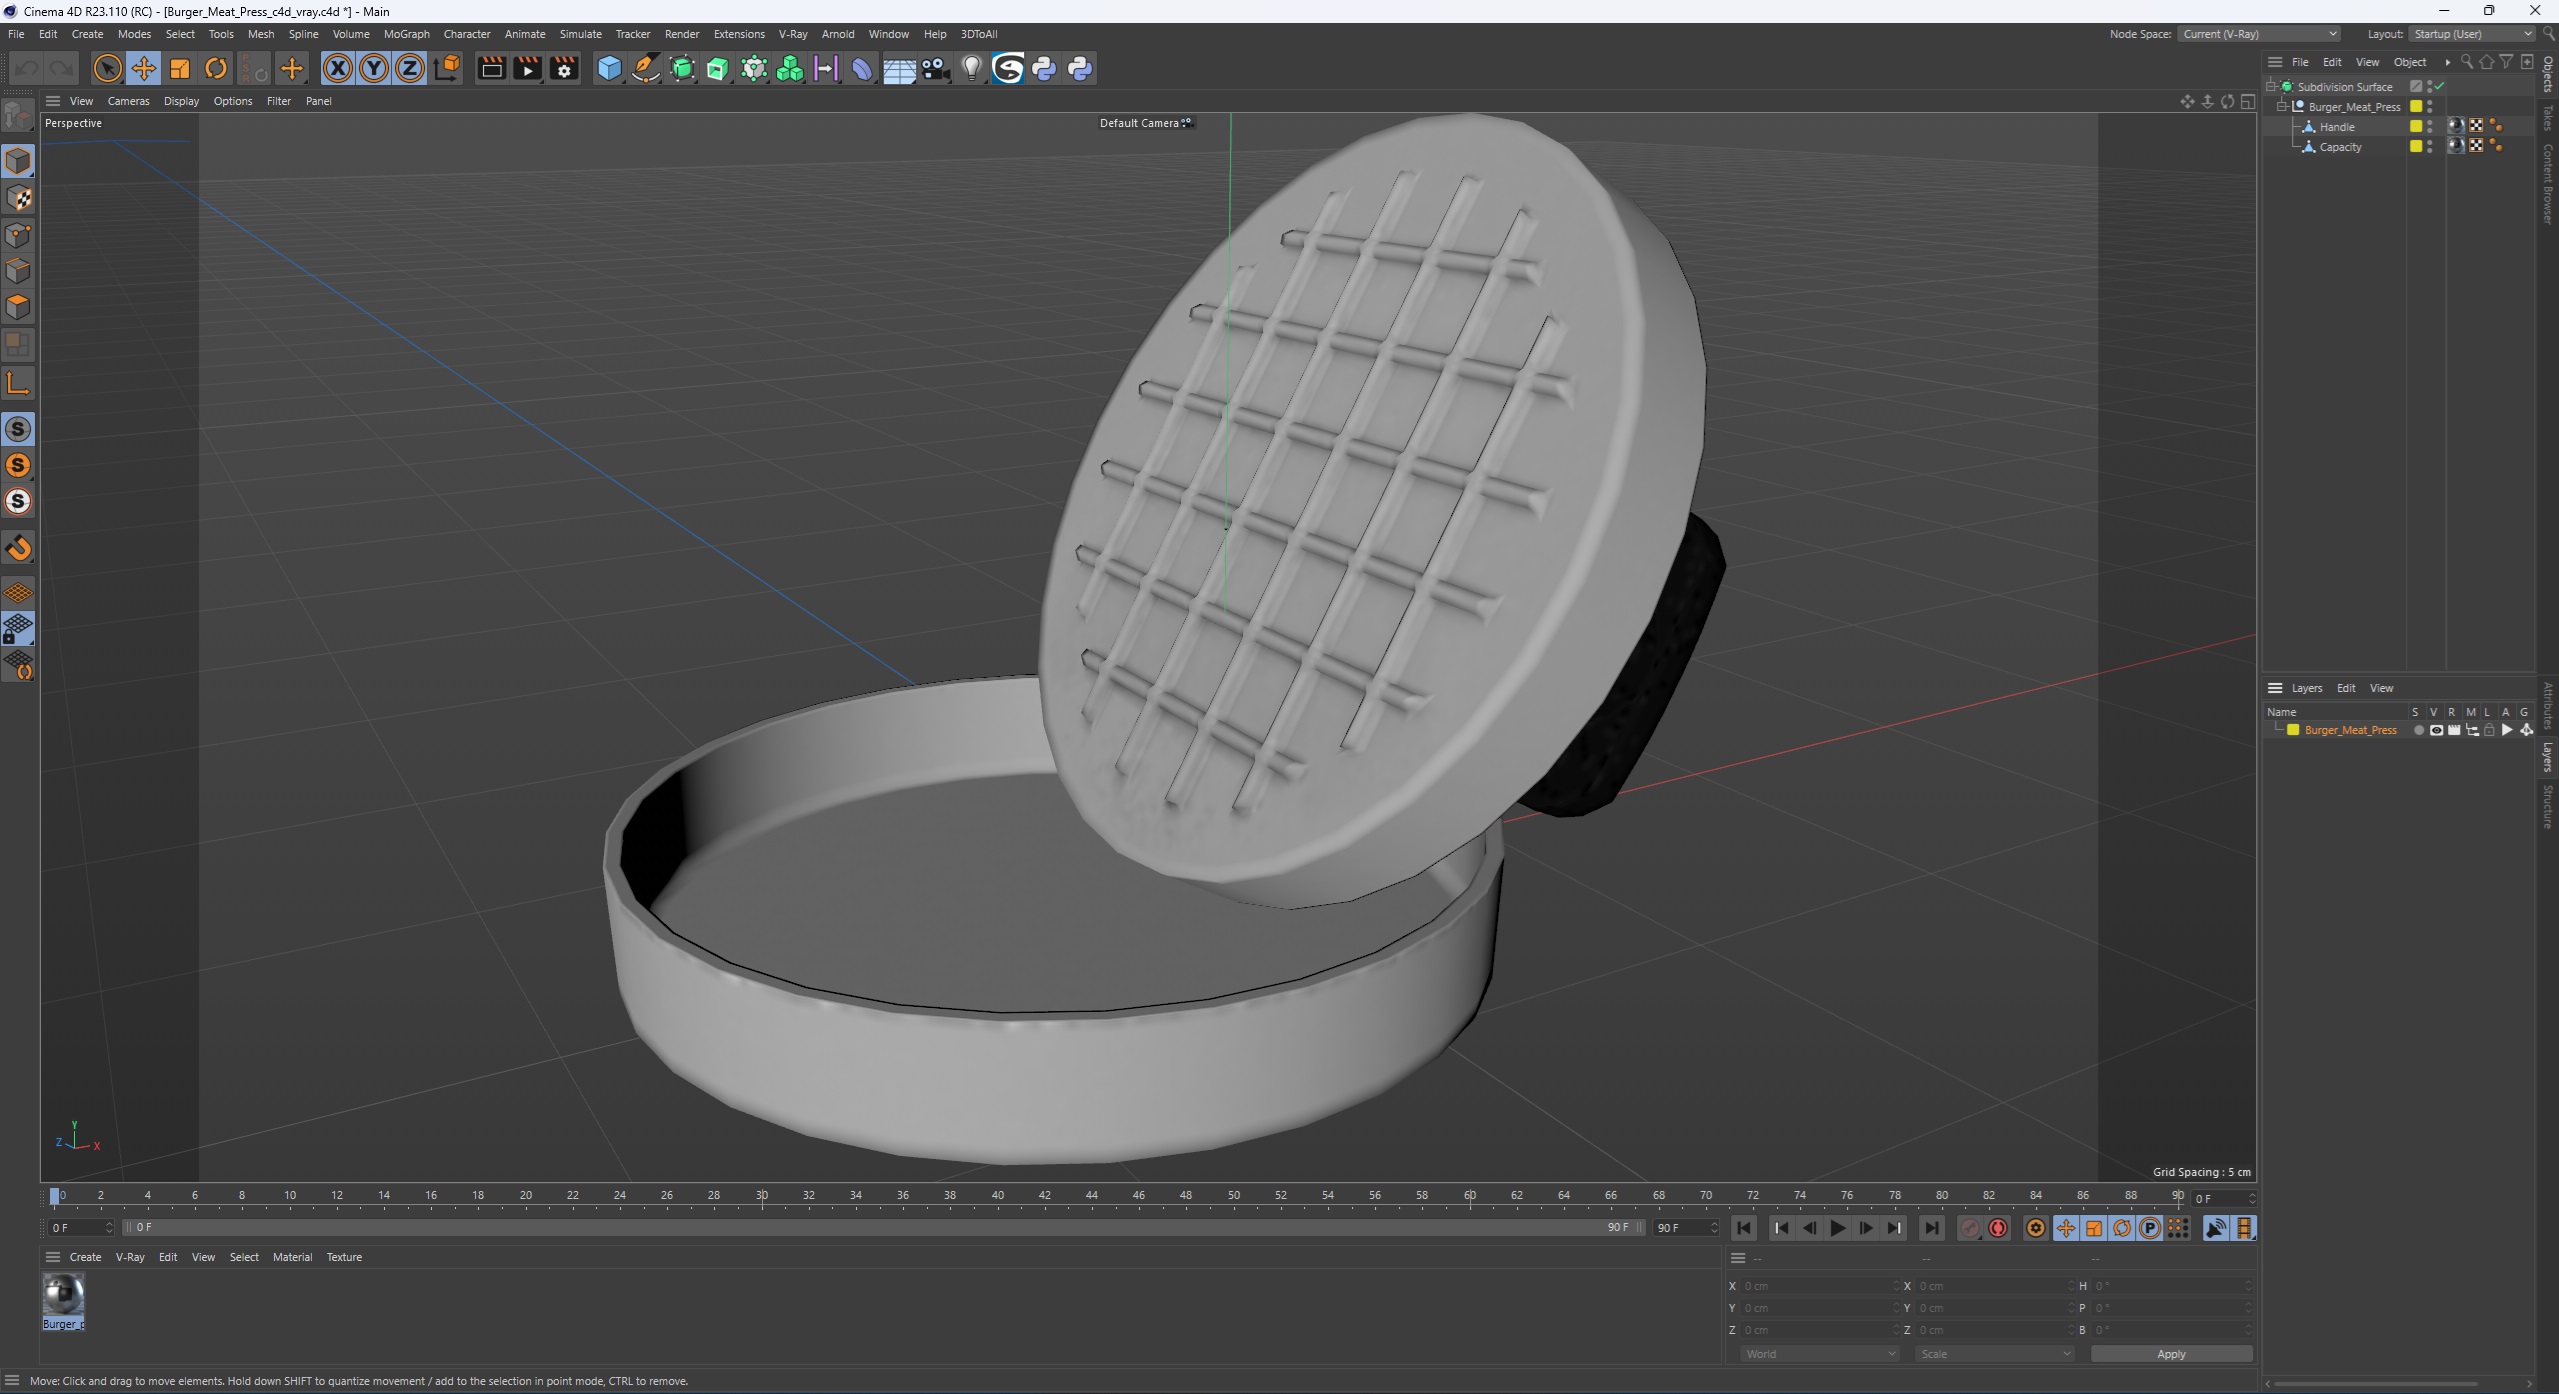Add a MoGraph Cloner object

click(x=790, y=68)
